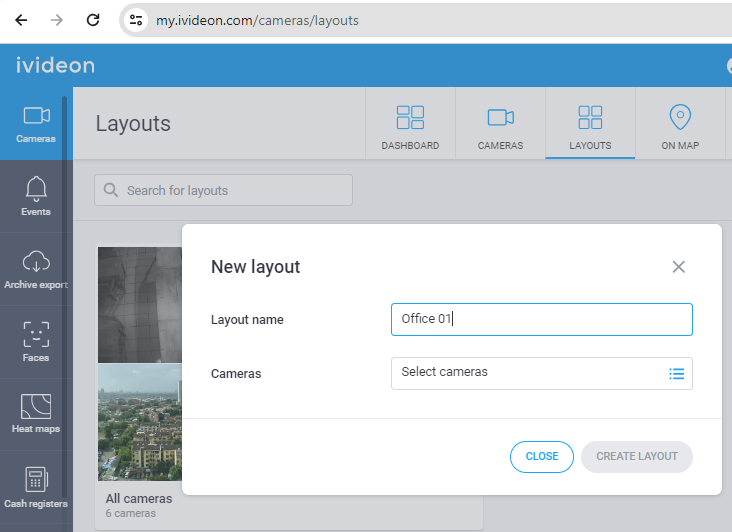The image size is (732, 532).
Task: Click the address bar URL
Action: coord(257,21)
